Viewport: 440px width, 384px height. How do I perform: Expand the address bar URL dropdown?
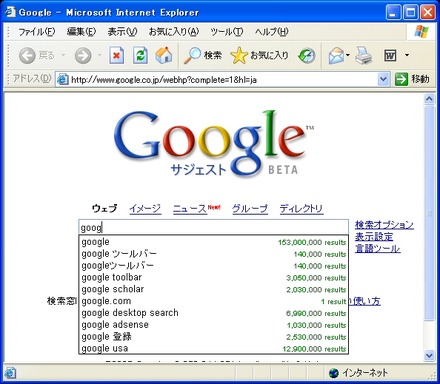tap(383, 79)
